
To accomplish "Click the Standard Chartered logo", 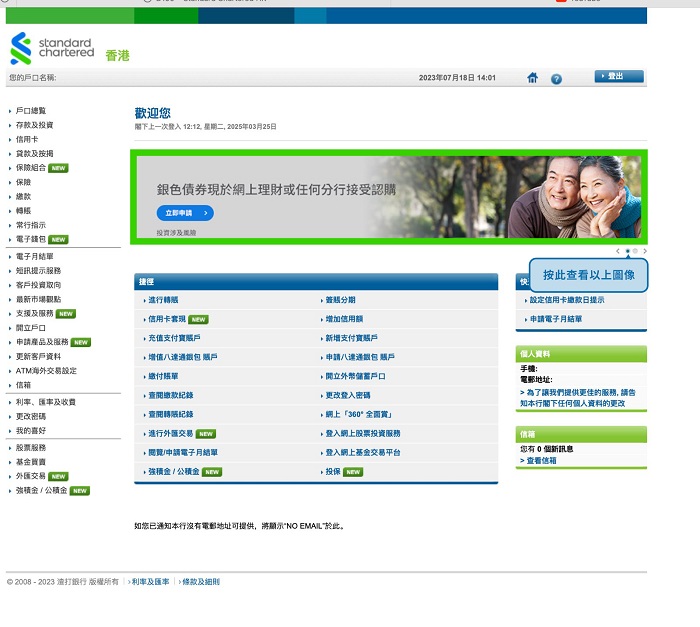I will pos(52,49).
